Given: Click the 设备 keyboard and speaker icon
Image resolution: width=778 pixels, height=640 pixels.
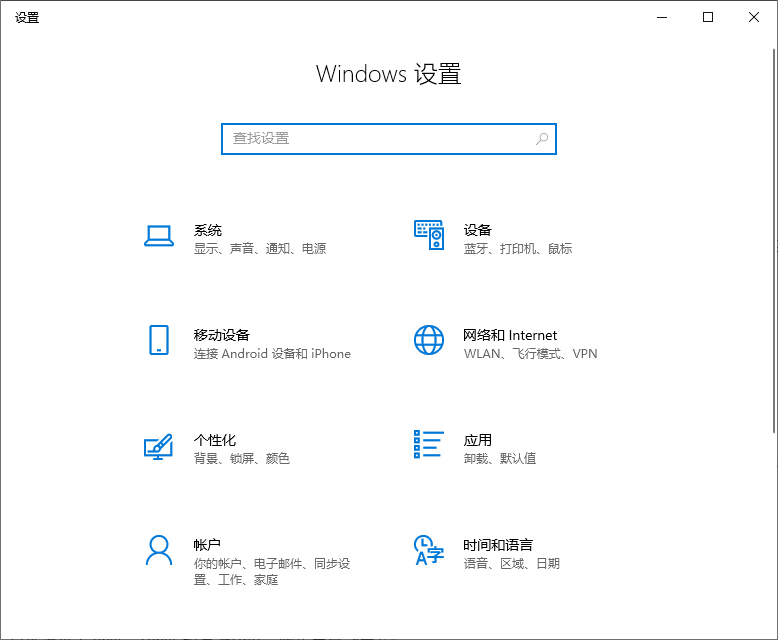Looking at the screenshot, I should click(x=428, y=236).
